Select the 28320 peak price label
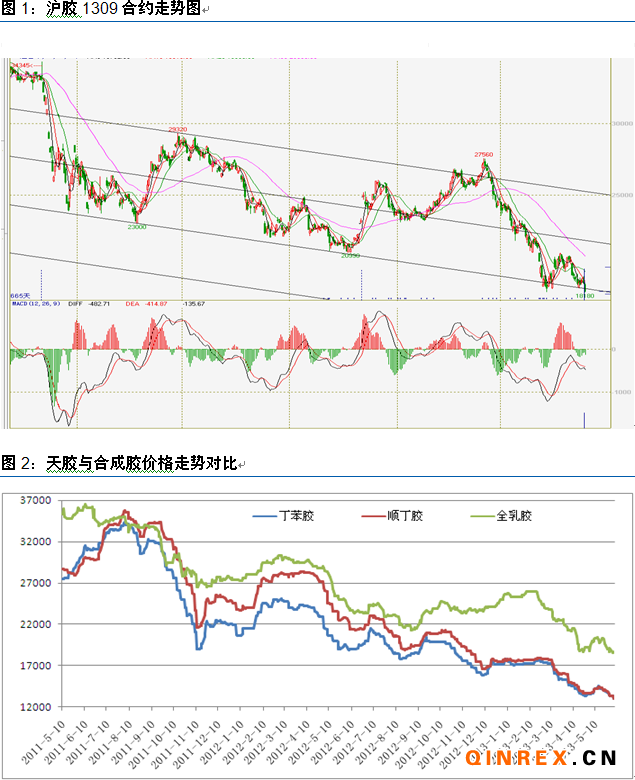The width and height of the screenshot is (635, 780). tap(178, 130)
